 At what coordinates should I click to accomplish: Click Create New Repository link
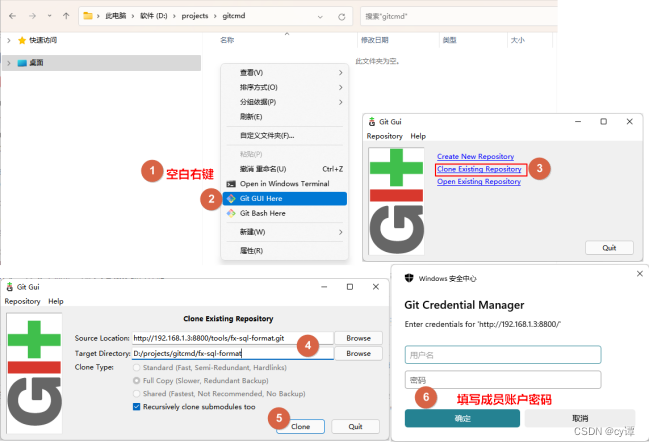[475, 156]
